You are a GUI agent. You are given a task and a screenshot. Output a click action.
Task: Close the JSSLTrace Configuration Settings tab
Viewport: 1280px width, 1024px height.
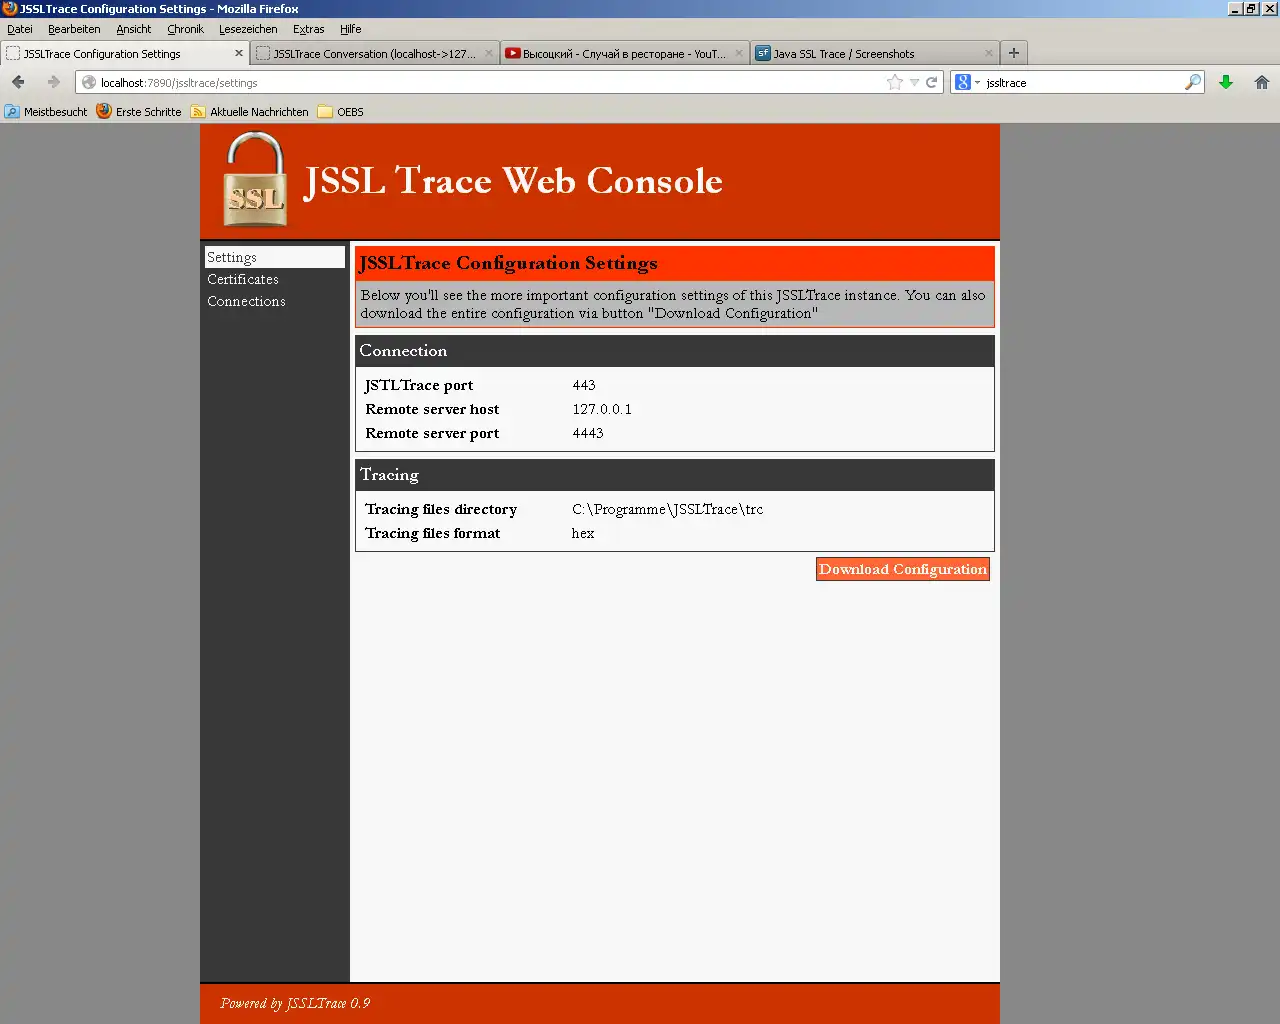pos(239,53)
